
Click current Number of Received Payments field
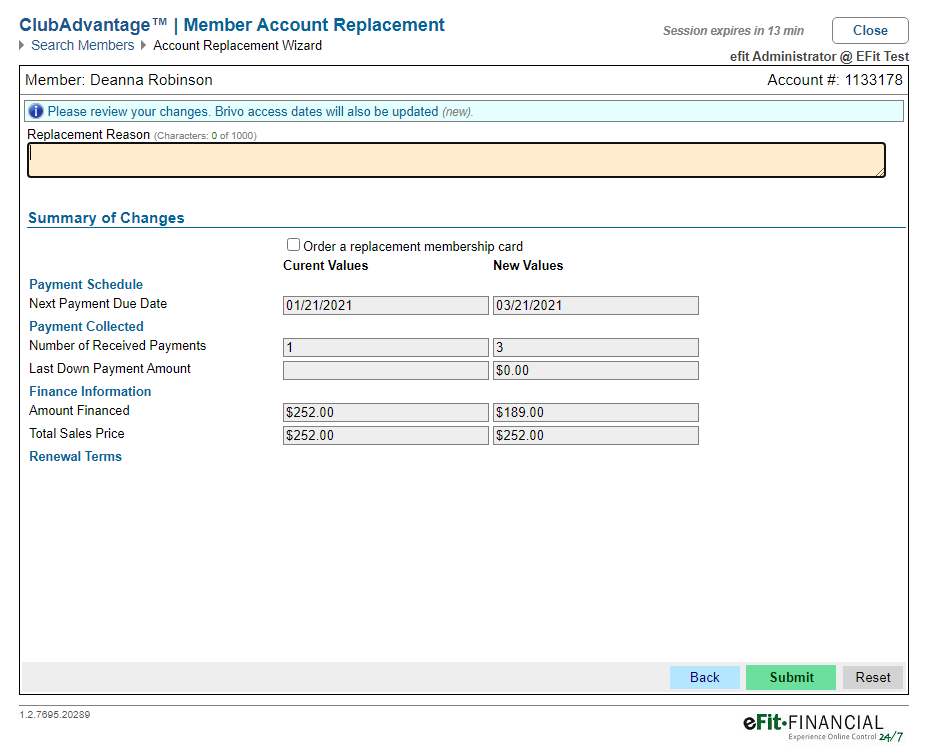click(386, 347)
